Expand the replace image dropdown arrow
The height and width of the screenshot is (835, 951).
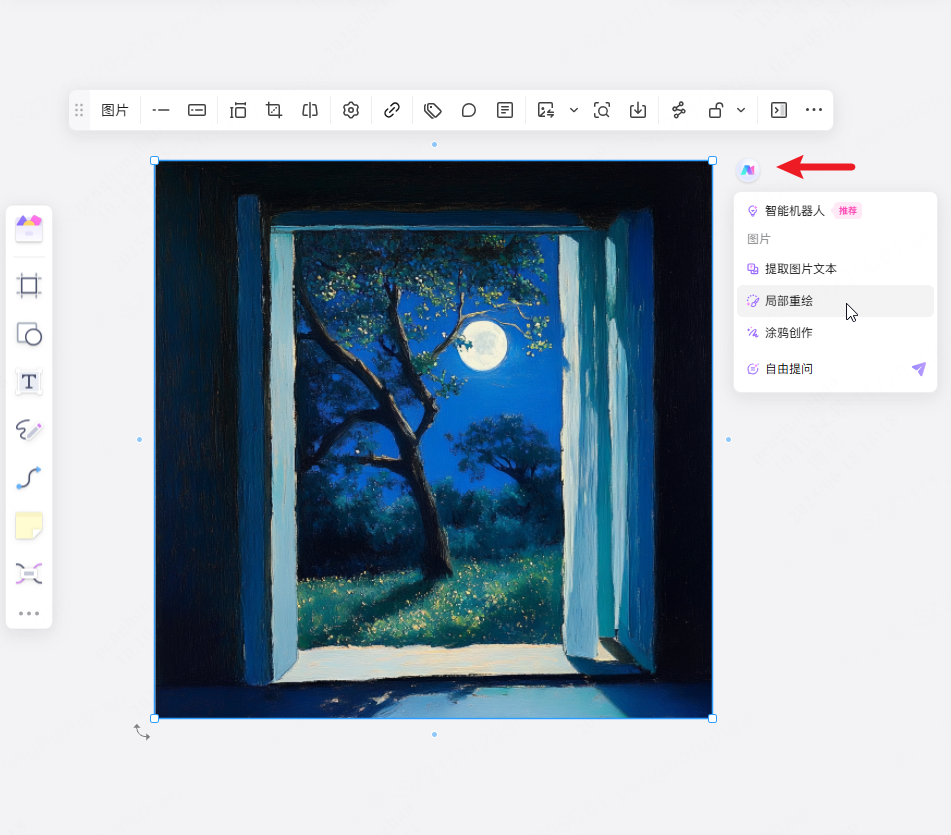pyautogui.click(x=574, y=110)
